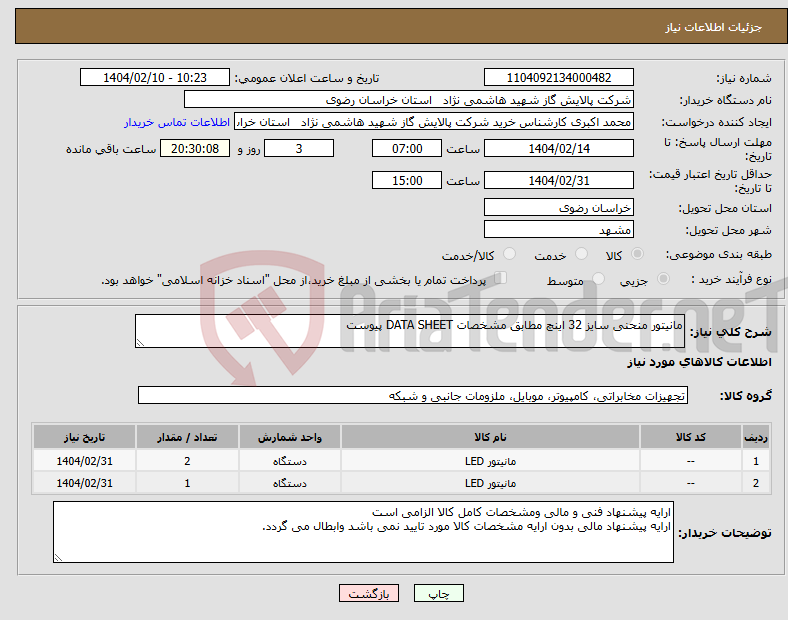
Task: Click the announcement date-time field 1404/02/10 - 10:23
Action: pyautogui.click(x=155, y=78)
